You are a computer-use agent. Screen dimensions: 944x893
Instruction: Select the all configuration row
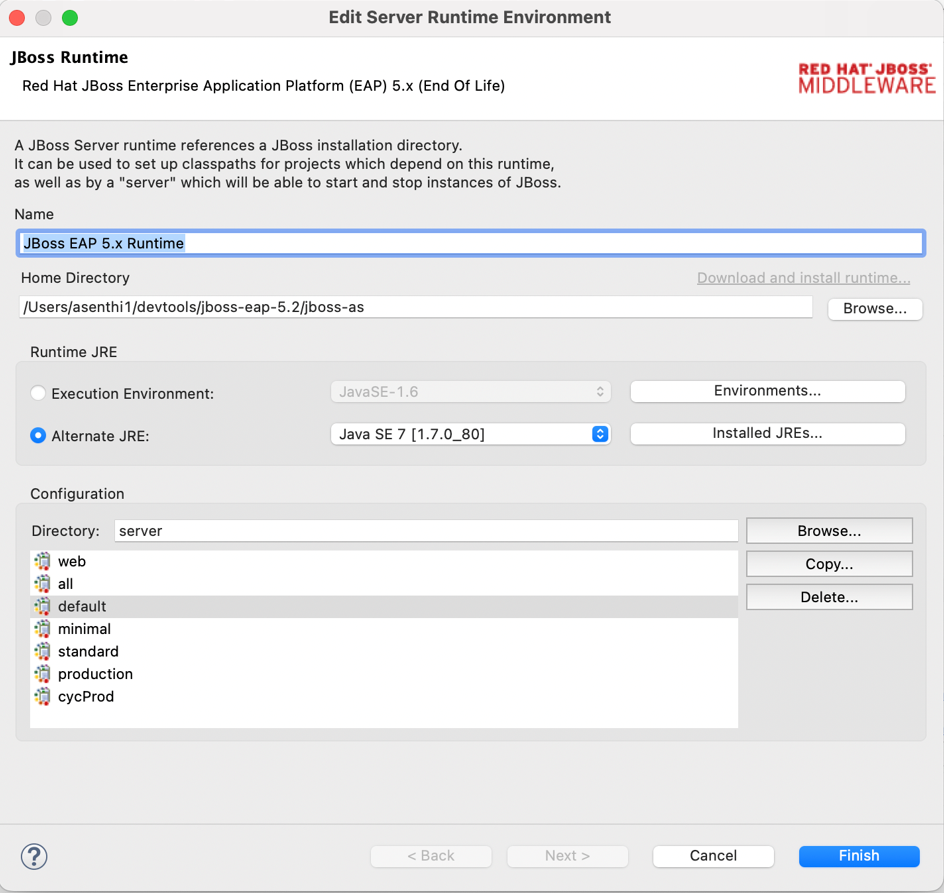pos(384,583)
